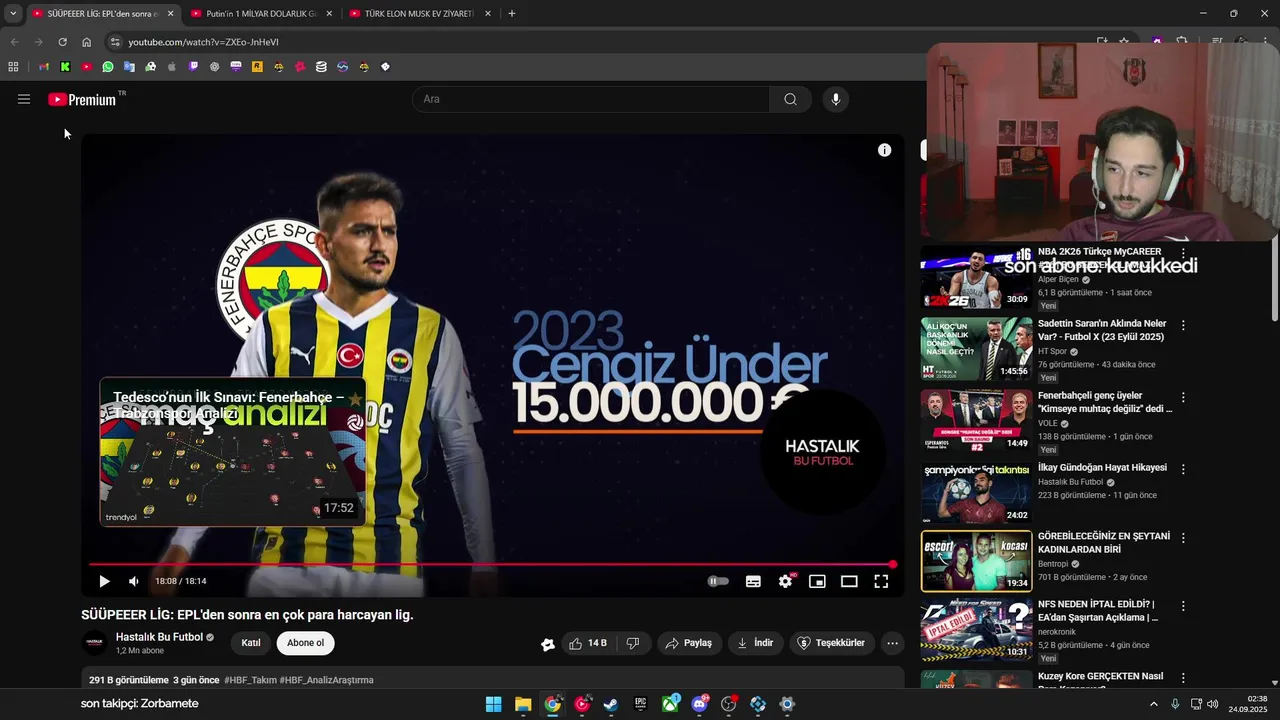Viewport: 1280px width, 720px height.
Task: Open Epic Games launcher from taskbar
Action: pyautogui.click(x=640, y=704)
